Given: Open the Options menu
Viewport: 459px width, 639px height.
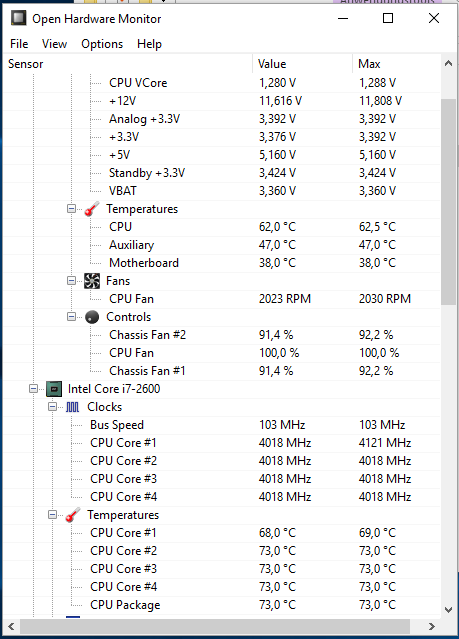Looking at the screenshot, I should coord(102,44).
